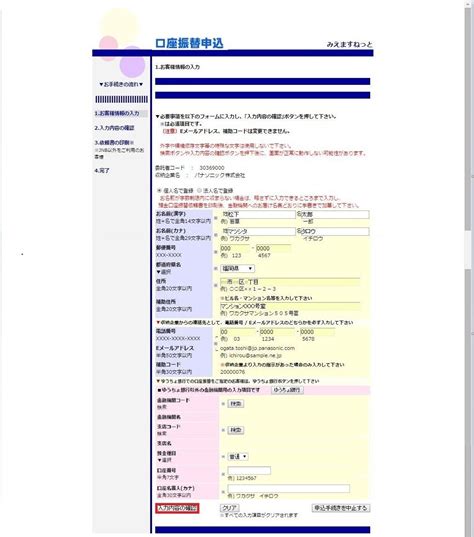
Task: Select the 法人名で登録 radio button
Action: [x=199, y=190]
